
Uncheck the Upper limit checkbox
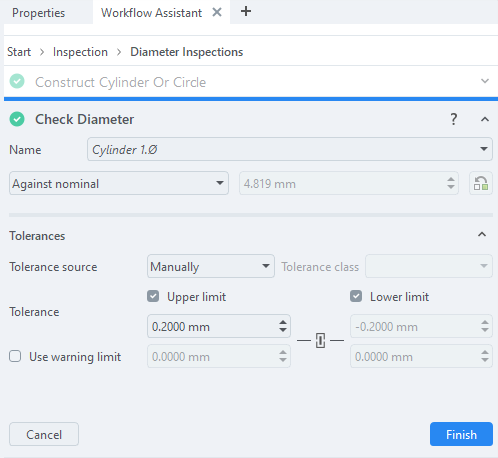(153, 296)
